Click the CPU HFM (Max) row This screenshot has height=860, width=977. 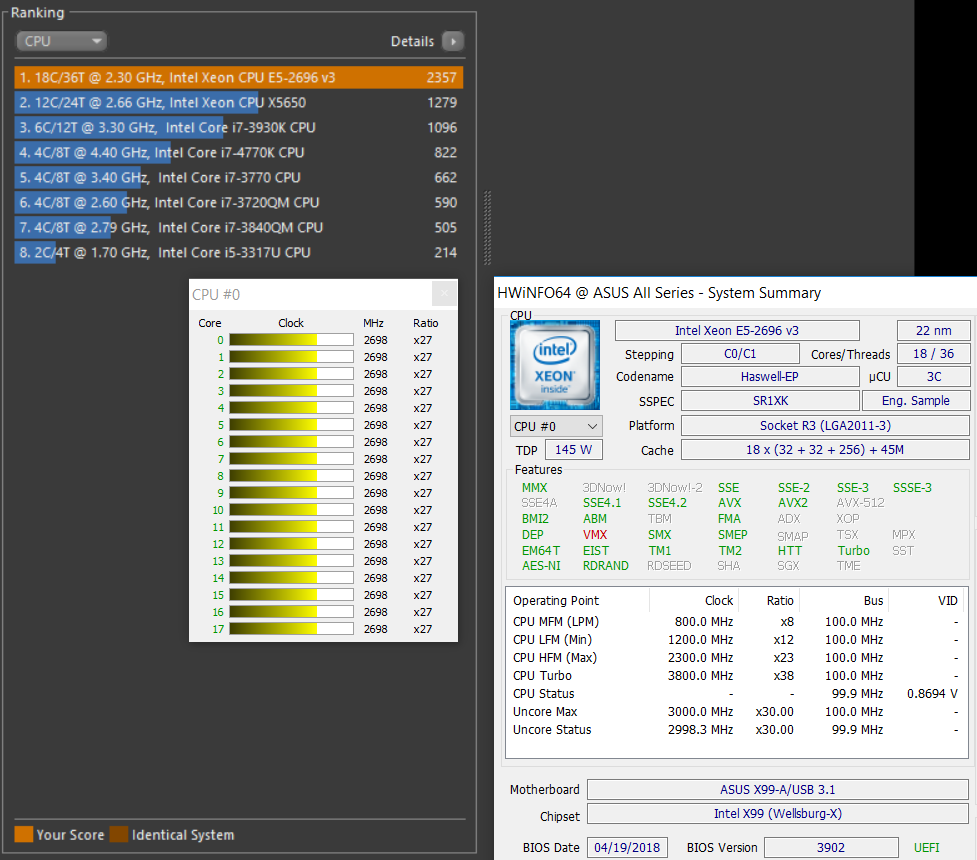coord(735,657)
